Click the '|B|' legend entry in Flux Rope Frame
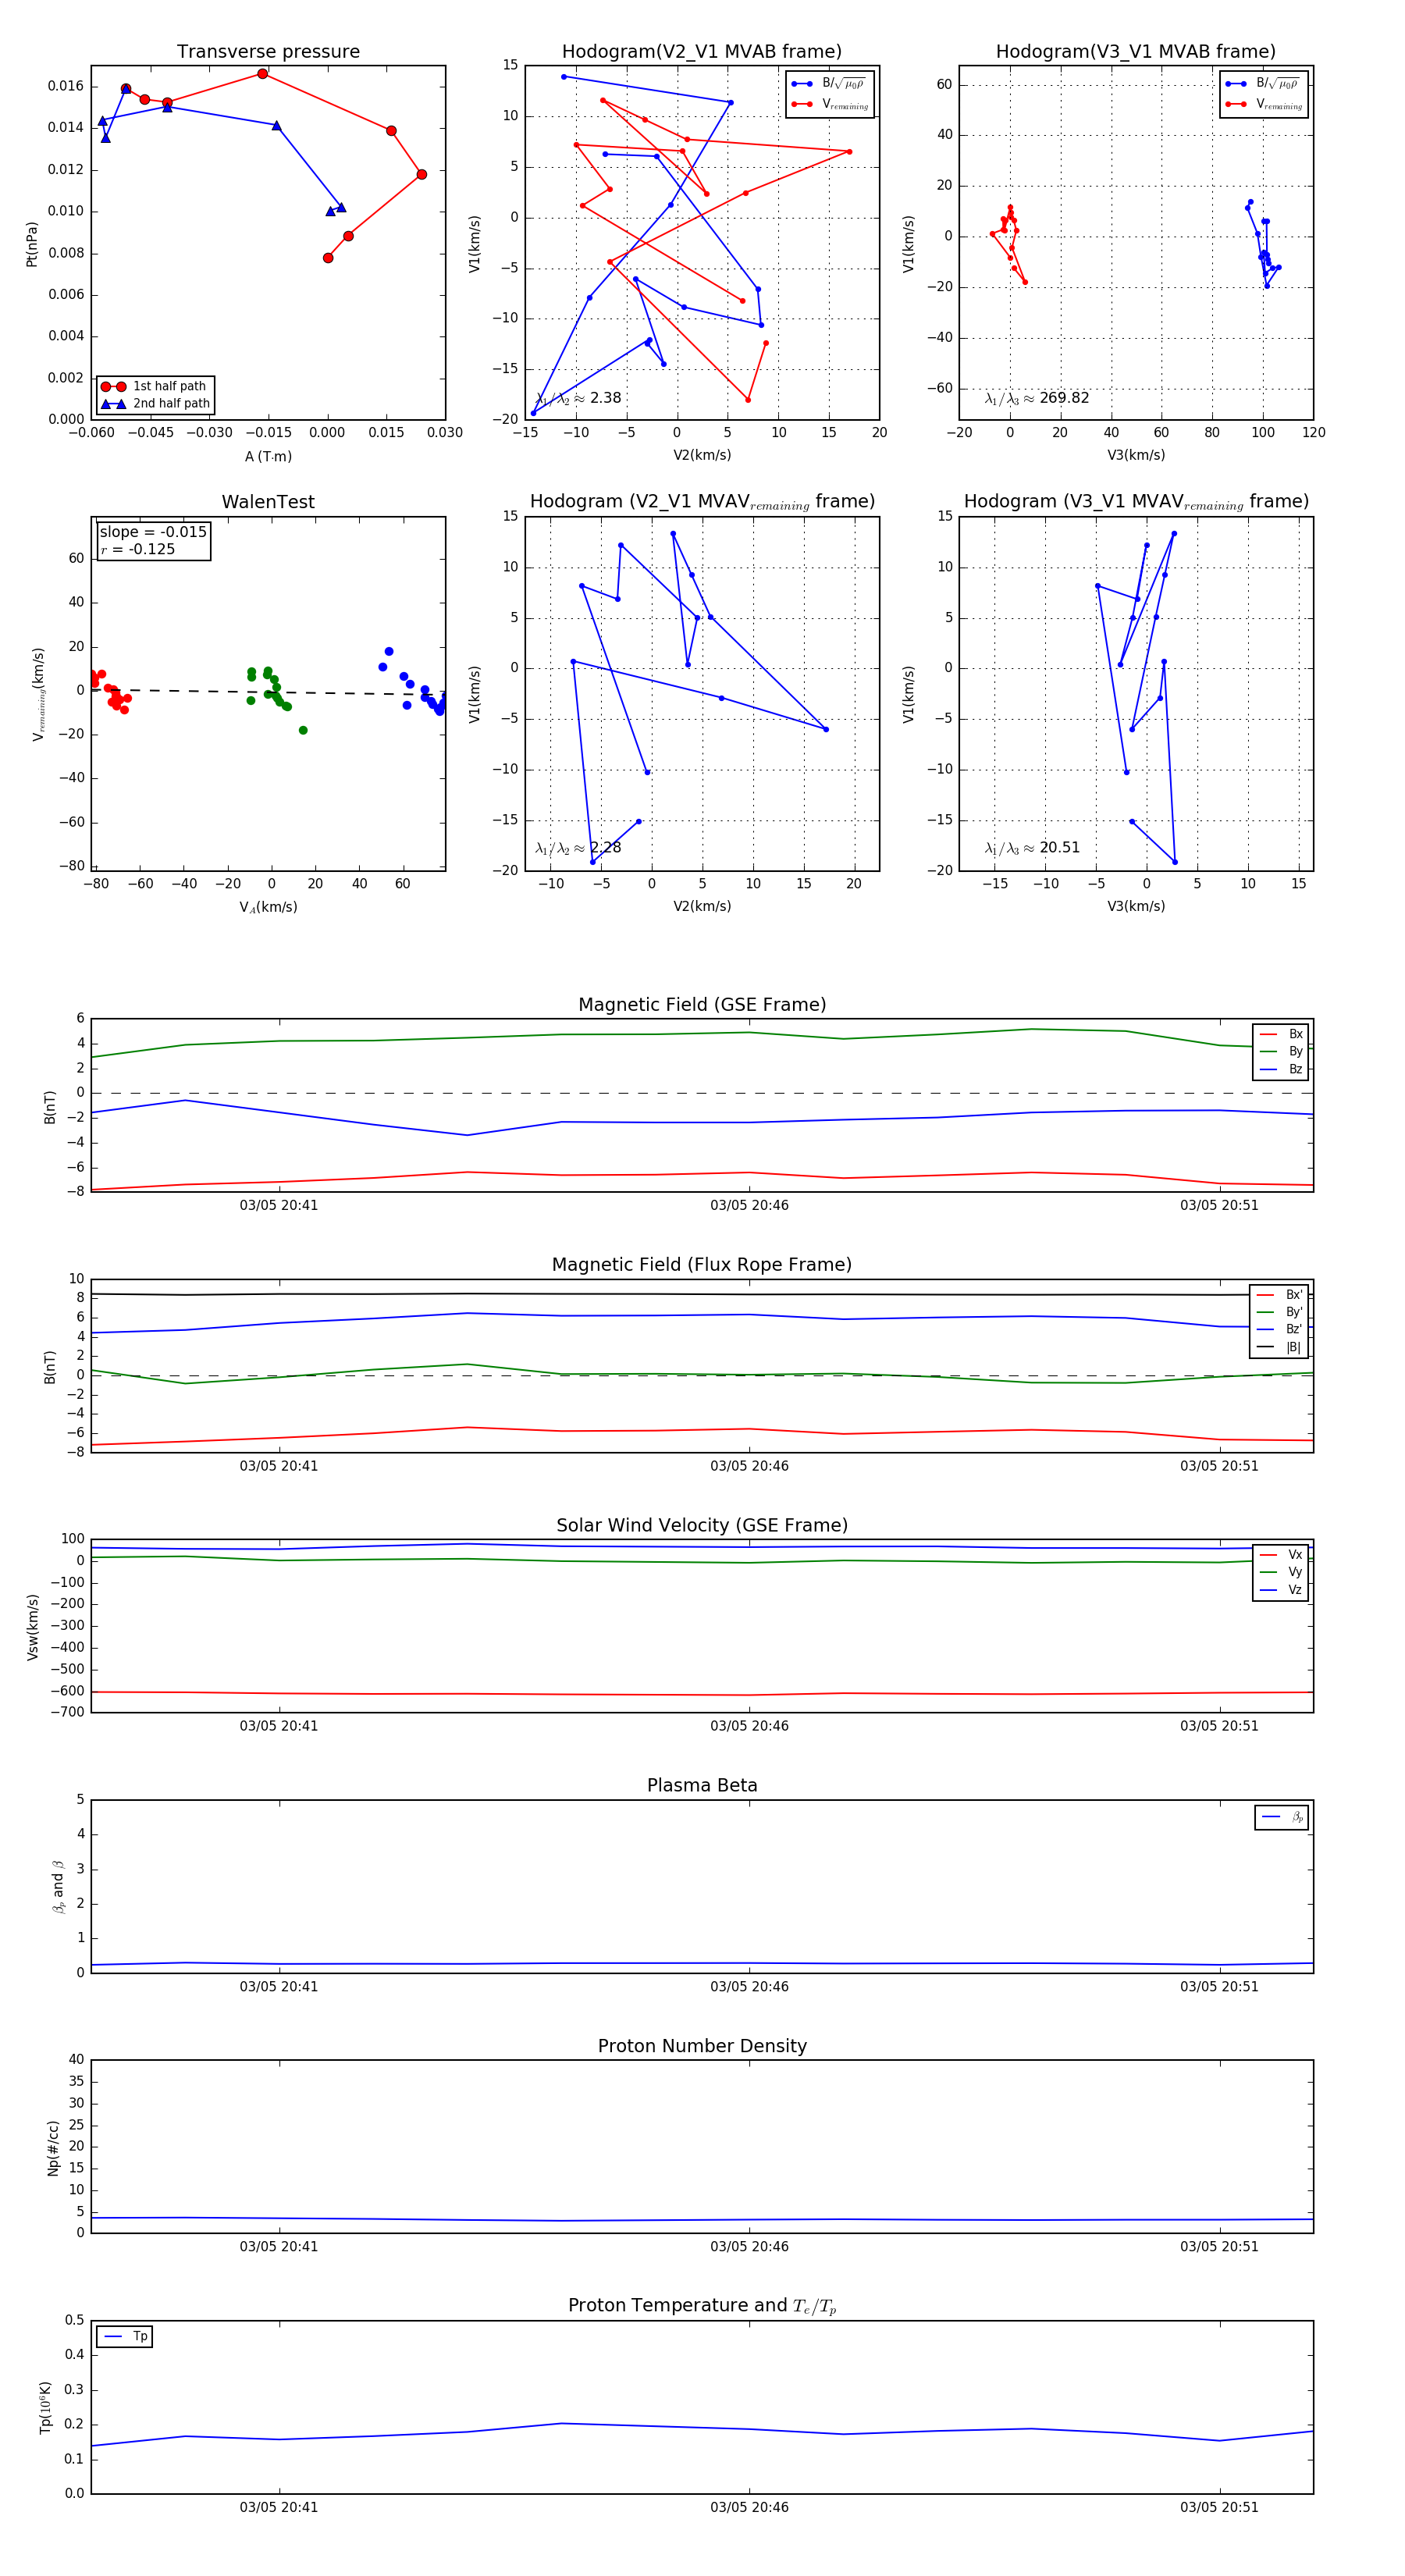 (1280, 1347)
